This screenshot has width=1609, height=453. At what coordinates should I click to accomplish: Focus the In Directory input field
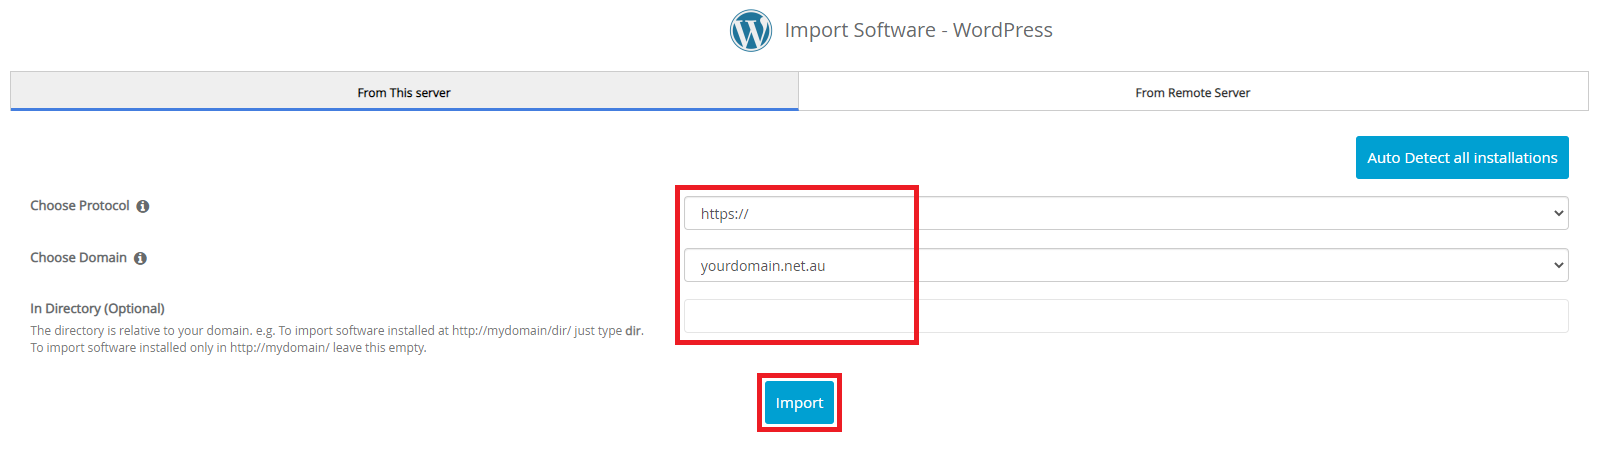coord(1126,316)
